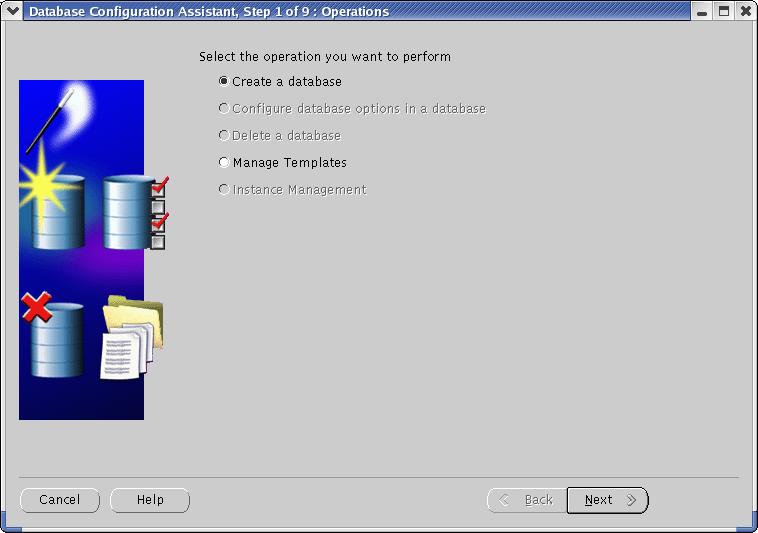Click the database with red checkmarks icon
758x533 pixels.
132,212
